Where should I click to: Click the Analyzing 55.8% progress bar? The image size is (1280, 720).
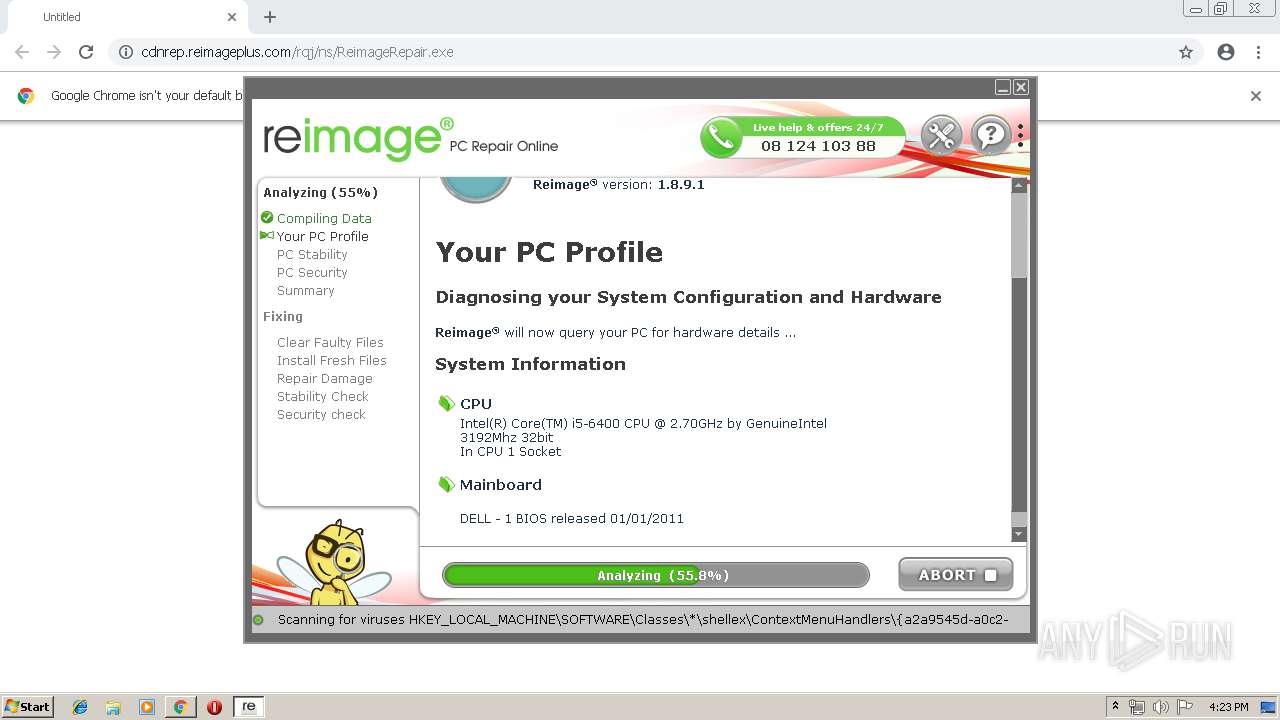(656, 575)
